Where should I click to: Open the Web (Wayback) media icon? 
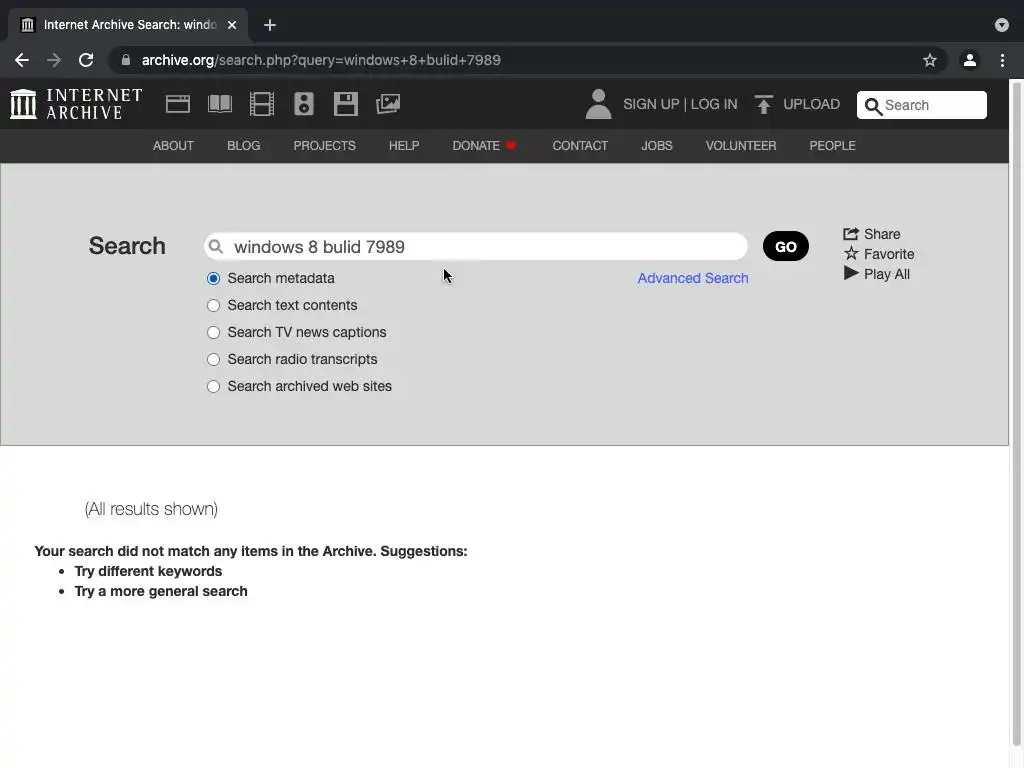[178, 104]
